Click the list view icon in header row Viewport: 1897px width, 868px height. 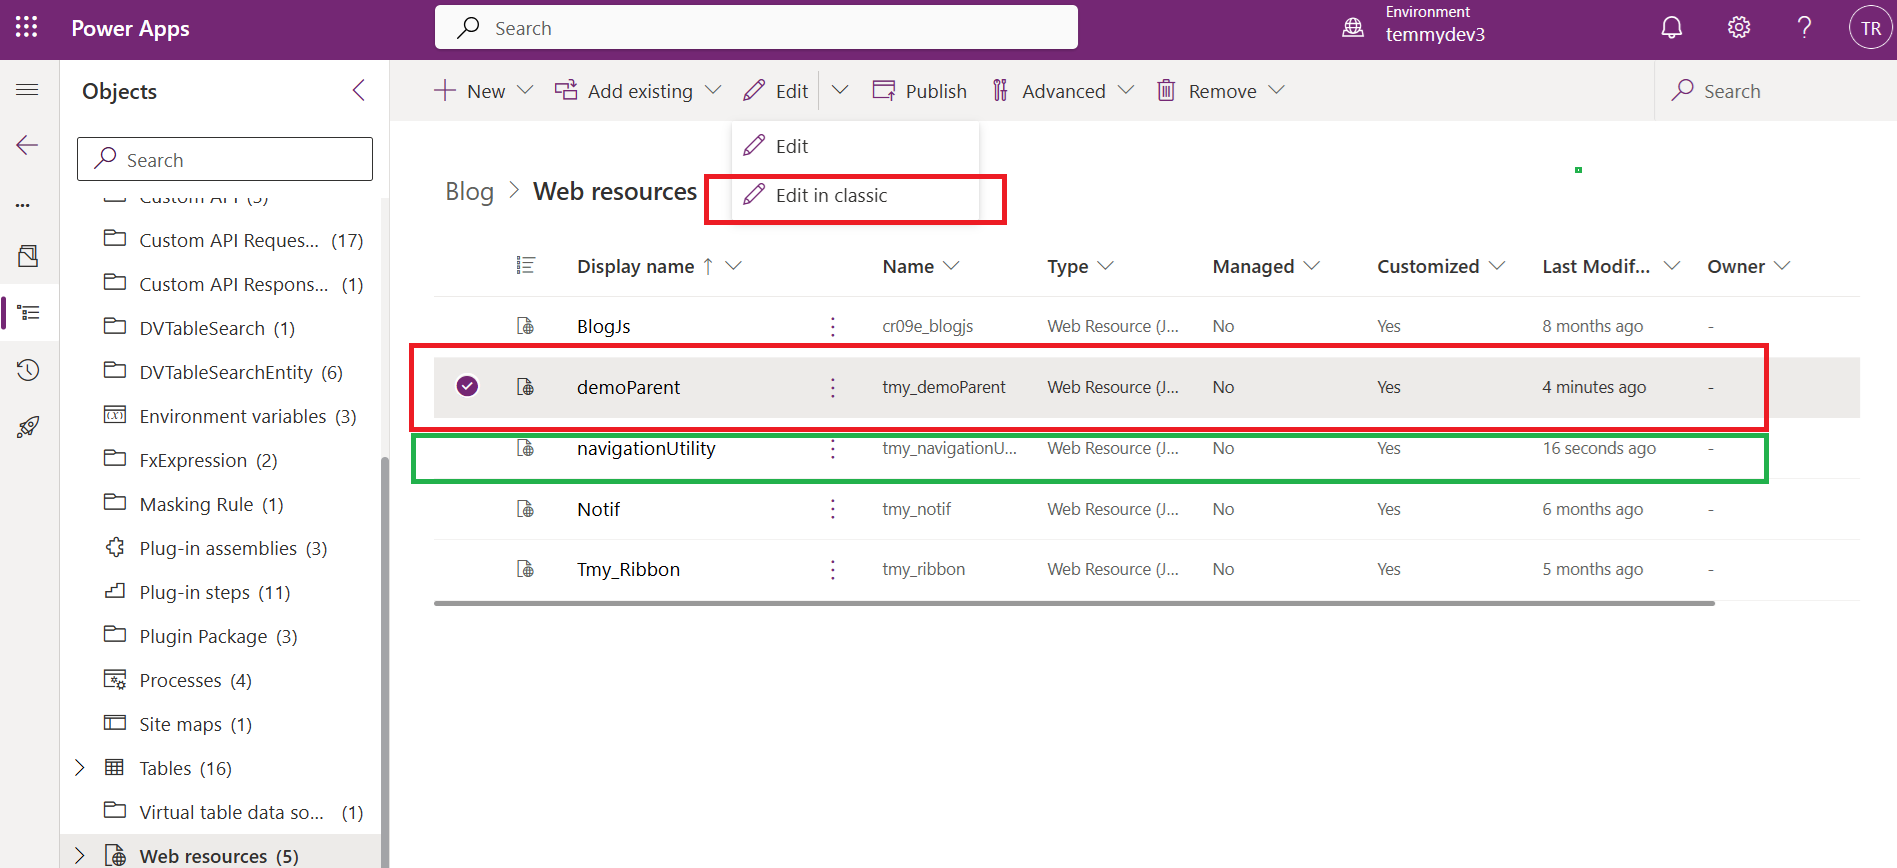(x=525, y=265)
